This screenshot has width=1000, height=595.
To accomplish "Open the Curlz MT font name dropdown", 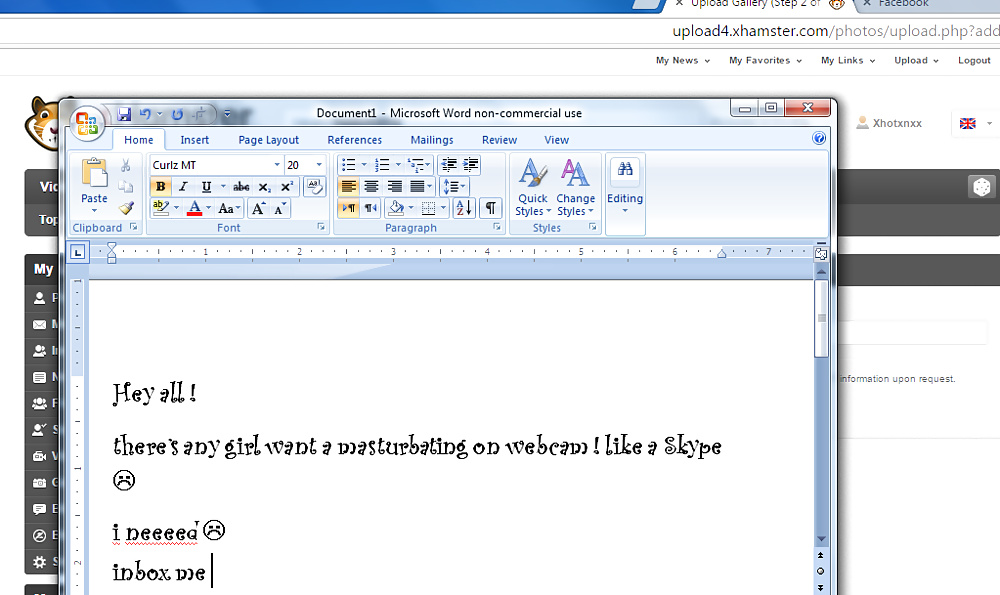I will pyautogui.click(x=277, y=165).
